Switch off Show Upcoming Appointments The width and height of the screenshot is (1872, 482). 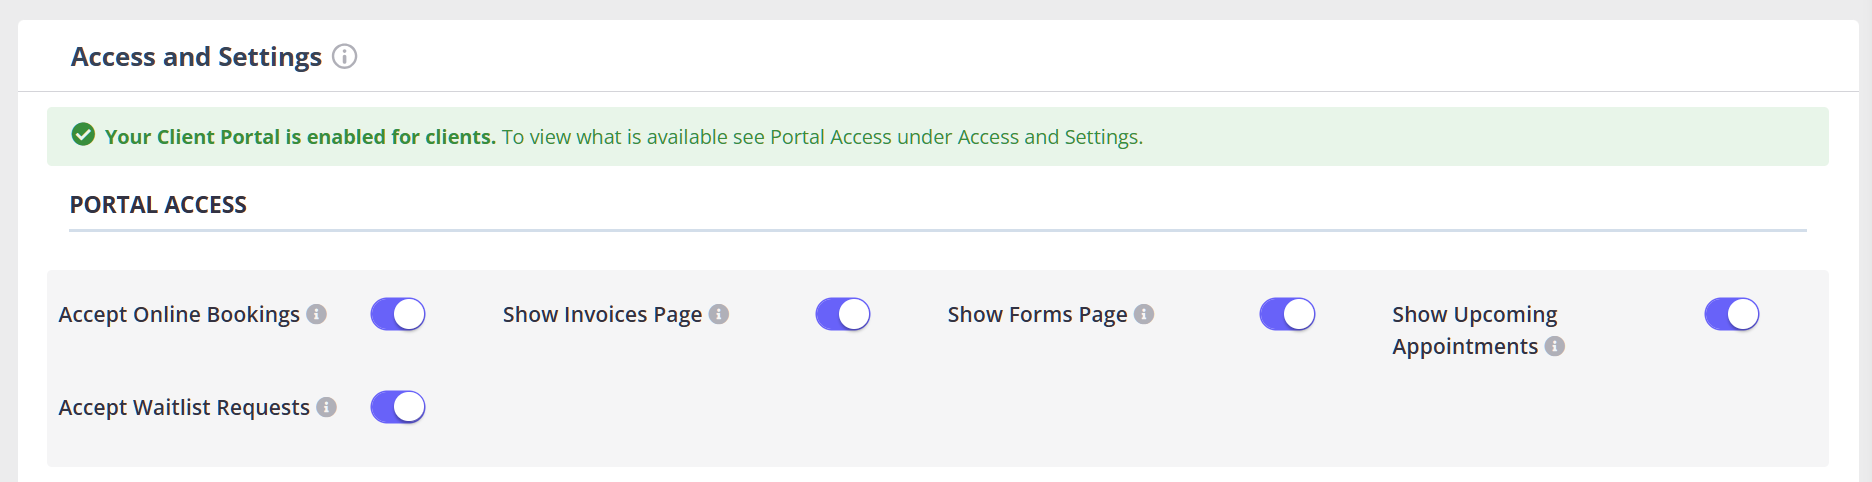click(x=1732, y=314)
